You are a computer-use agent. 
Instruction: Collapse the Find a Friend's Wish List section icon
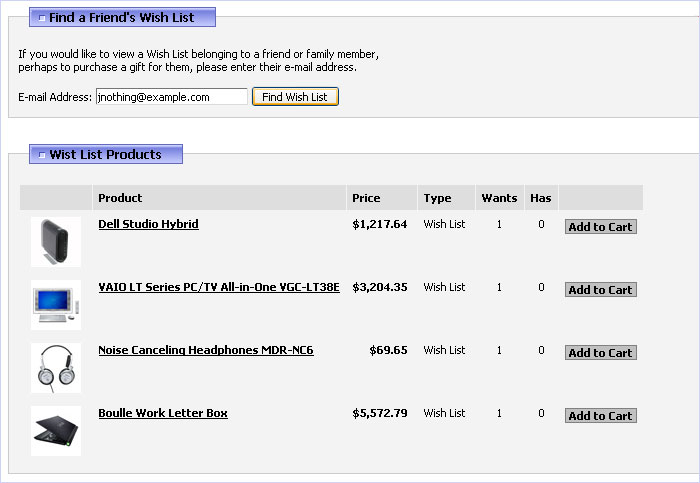[x=42, y=18]
